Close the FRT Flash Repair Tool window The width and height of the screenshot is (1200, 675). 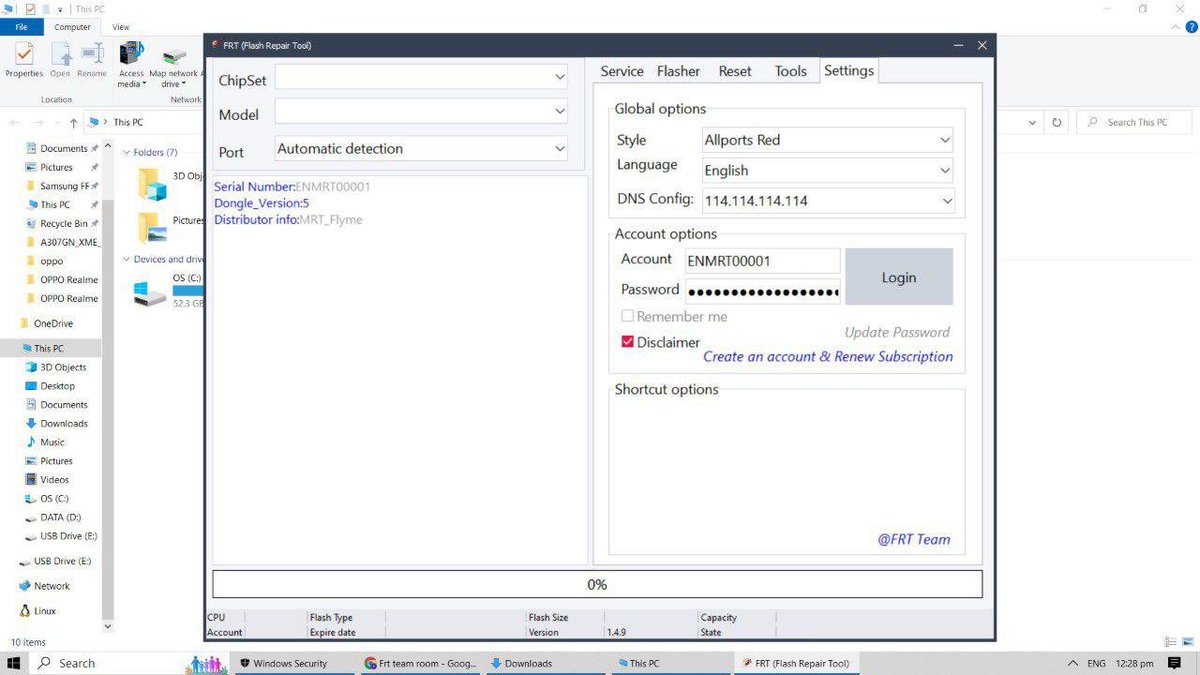[x=982, y=45]
